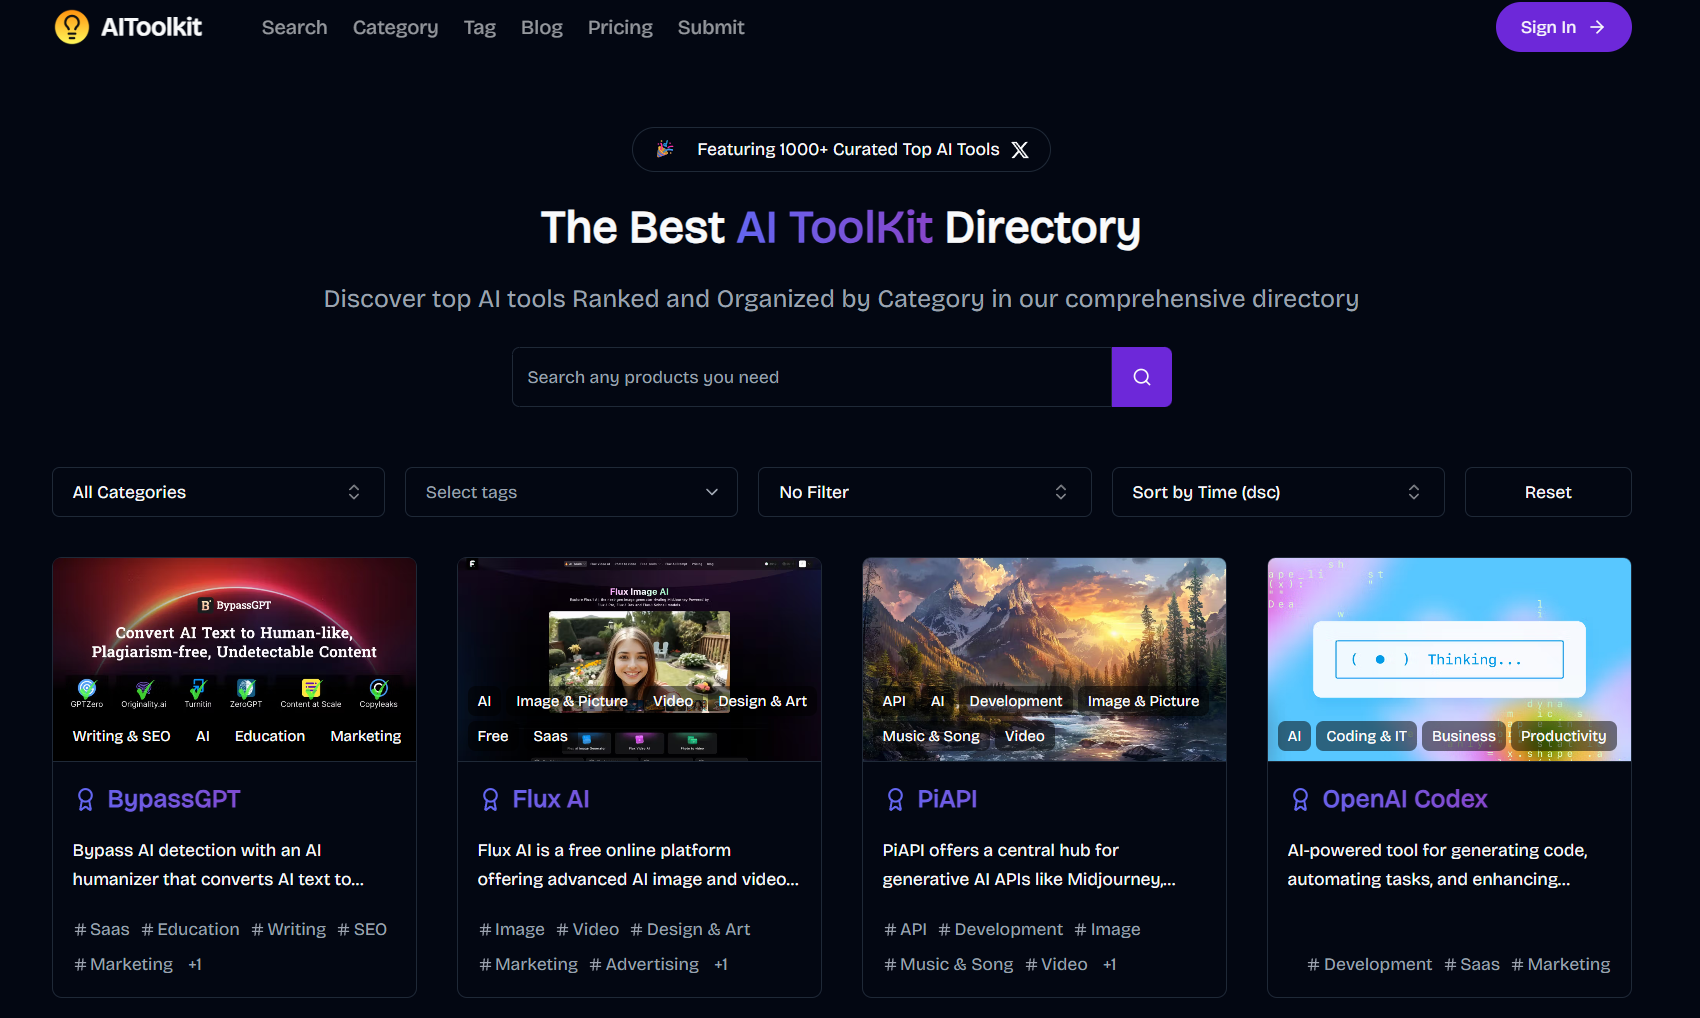Viewport: 1700px width, 1018px height.
Task: Open the PiAPI title link
Action: [947, 799]
